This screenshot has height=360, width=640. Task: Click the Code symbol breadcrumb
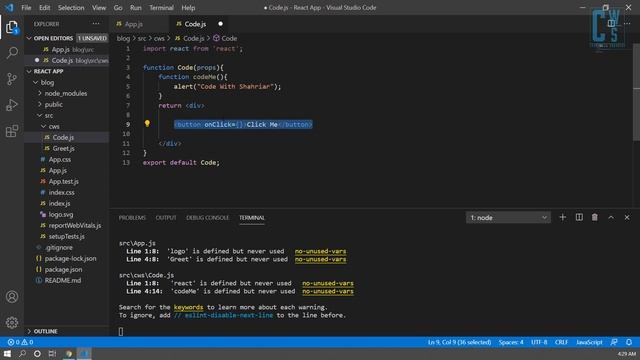[x=225, y=38]
